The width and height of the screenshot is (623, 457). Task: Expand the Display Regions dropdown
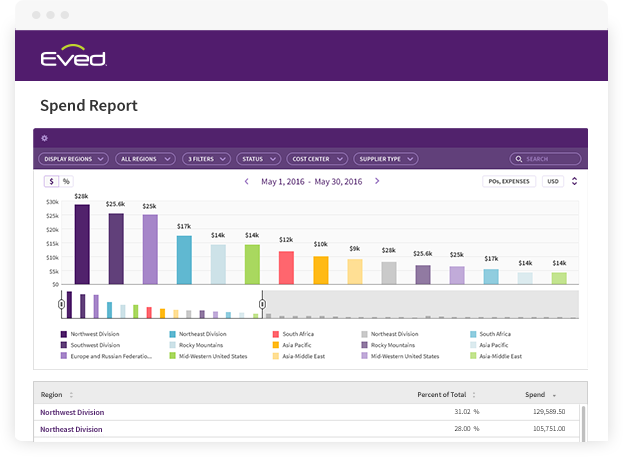tap(73, 159)
